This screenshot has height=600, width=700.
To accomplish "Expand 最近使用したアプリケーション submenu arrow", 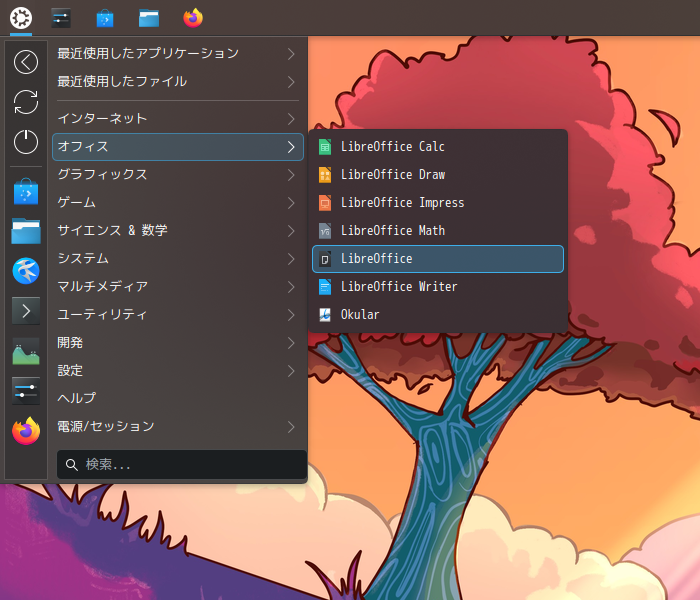I will point(291,54).
